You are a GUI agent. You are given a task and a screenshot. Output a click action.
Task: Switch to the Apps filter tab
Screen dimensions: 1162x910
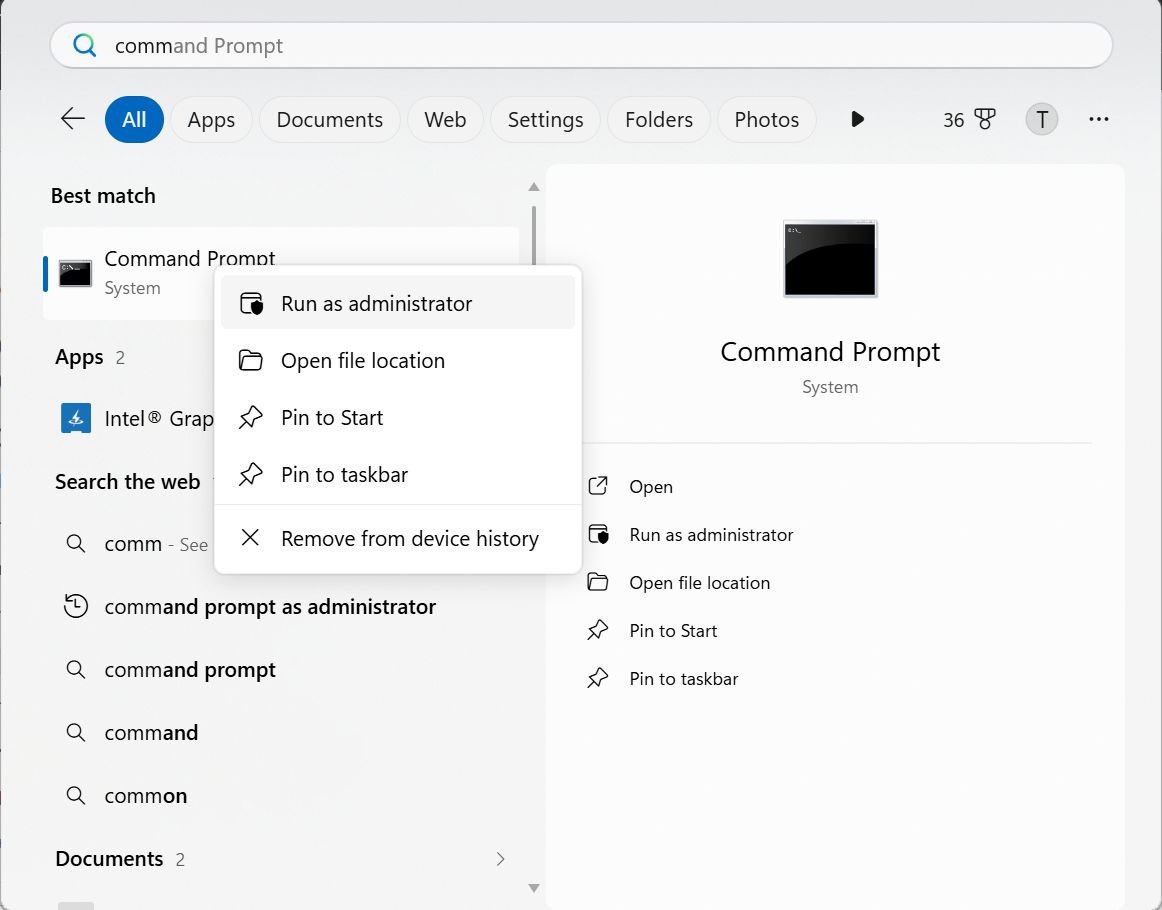pyautogui.click(x=211, y=119)
